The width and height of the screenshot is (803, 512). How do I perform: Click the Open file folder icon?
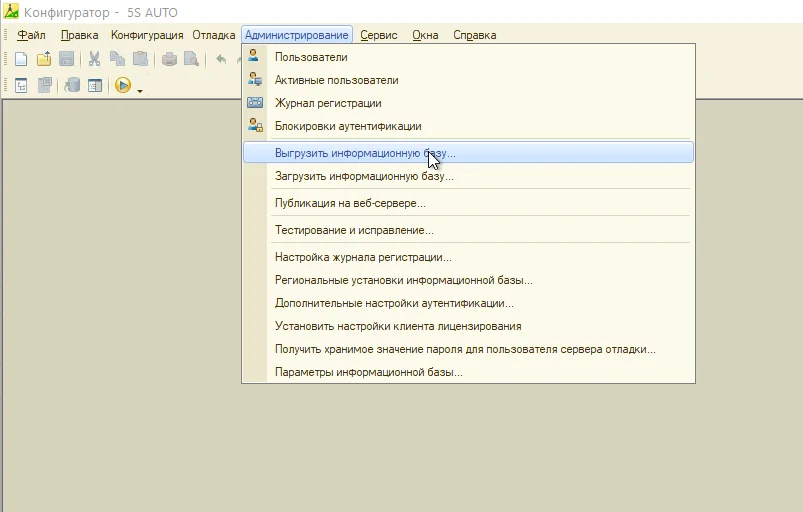tap(44, 59)
